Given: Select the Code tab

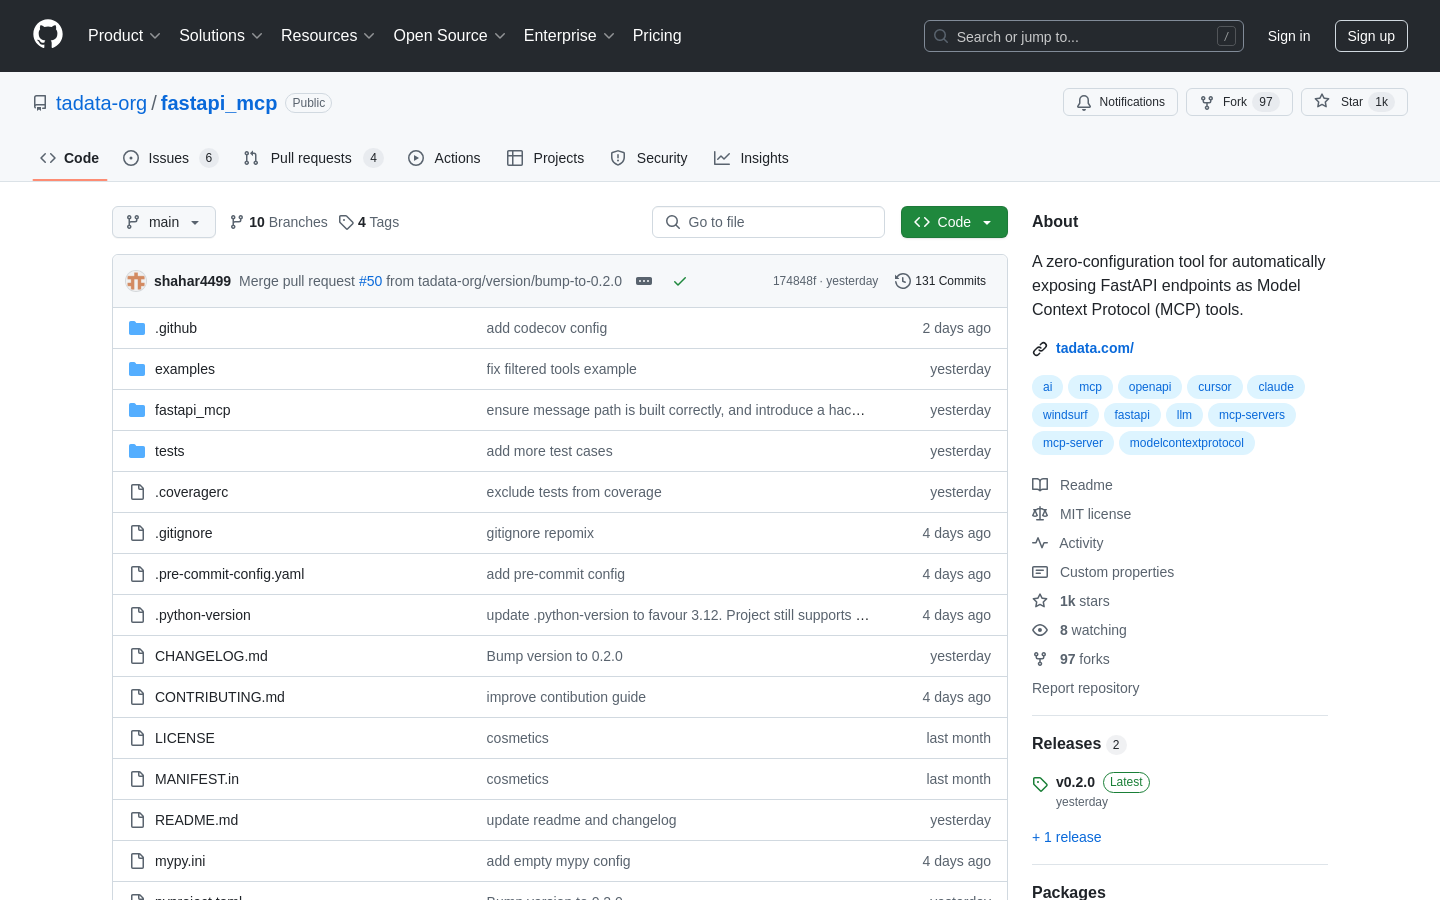Looking at the screenshot, I should click(x=70, y=158).
